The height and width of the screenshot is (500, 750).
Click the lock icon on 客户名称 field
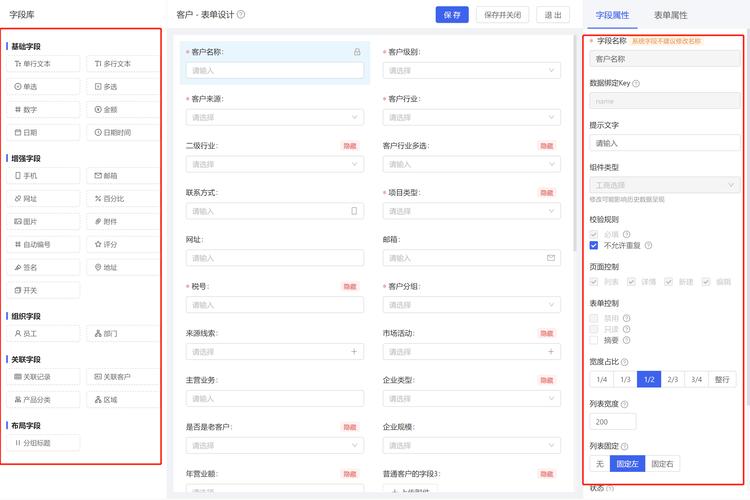(x=357, y=52)
